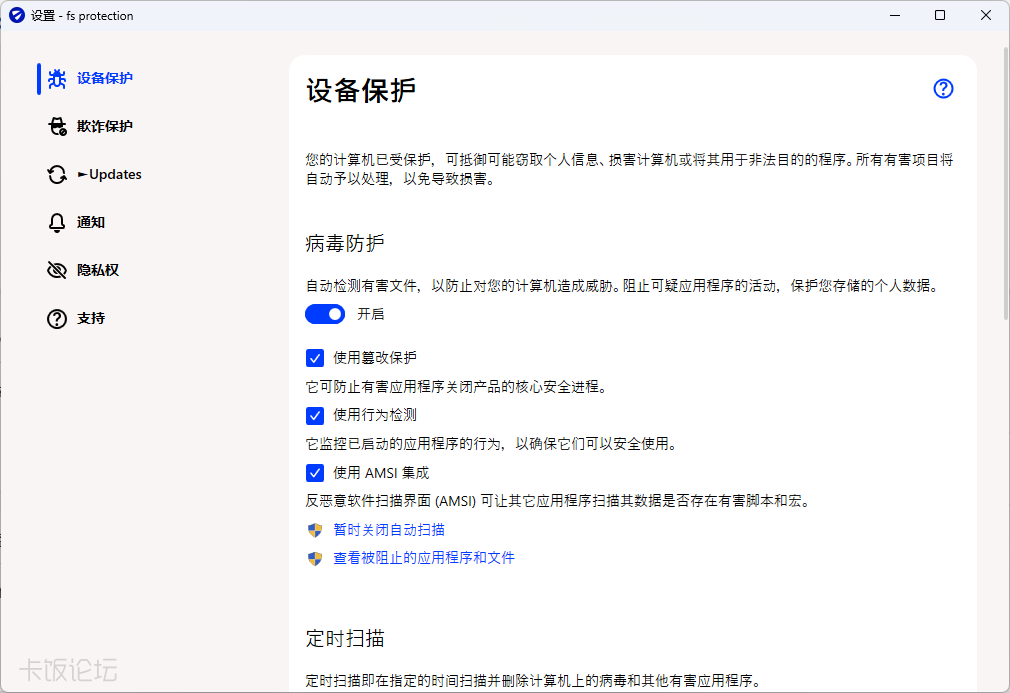
Task: Click the text 它监控已启动的应用程序的行为，以确保它们可以安全使用。
Action: click(491, 444)
